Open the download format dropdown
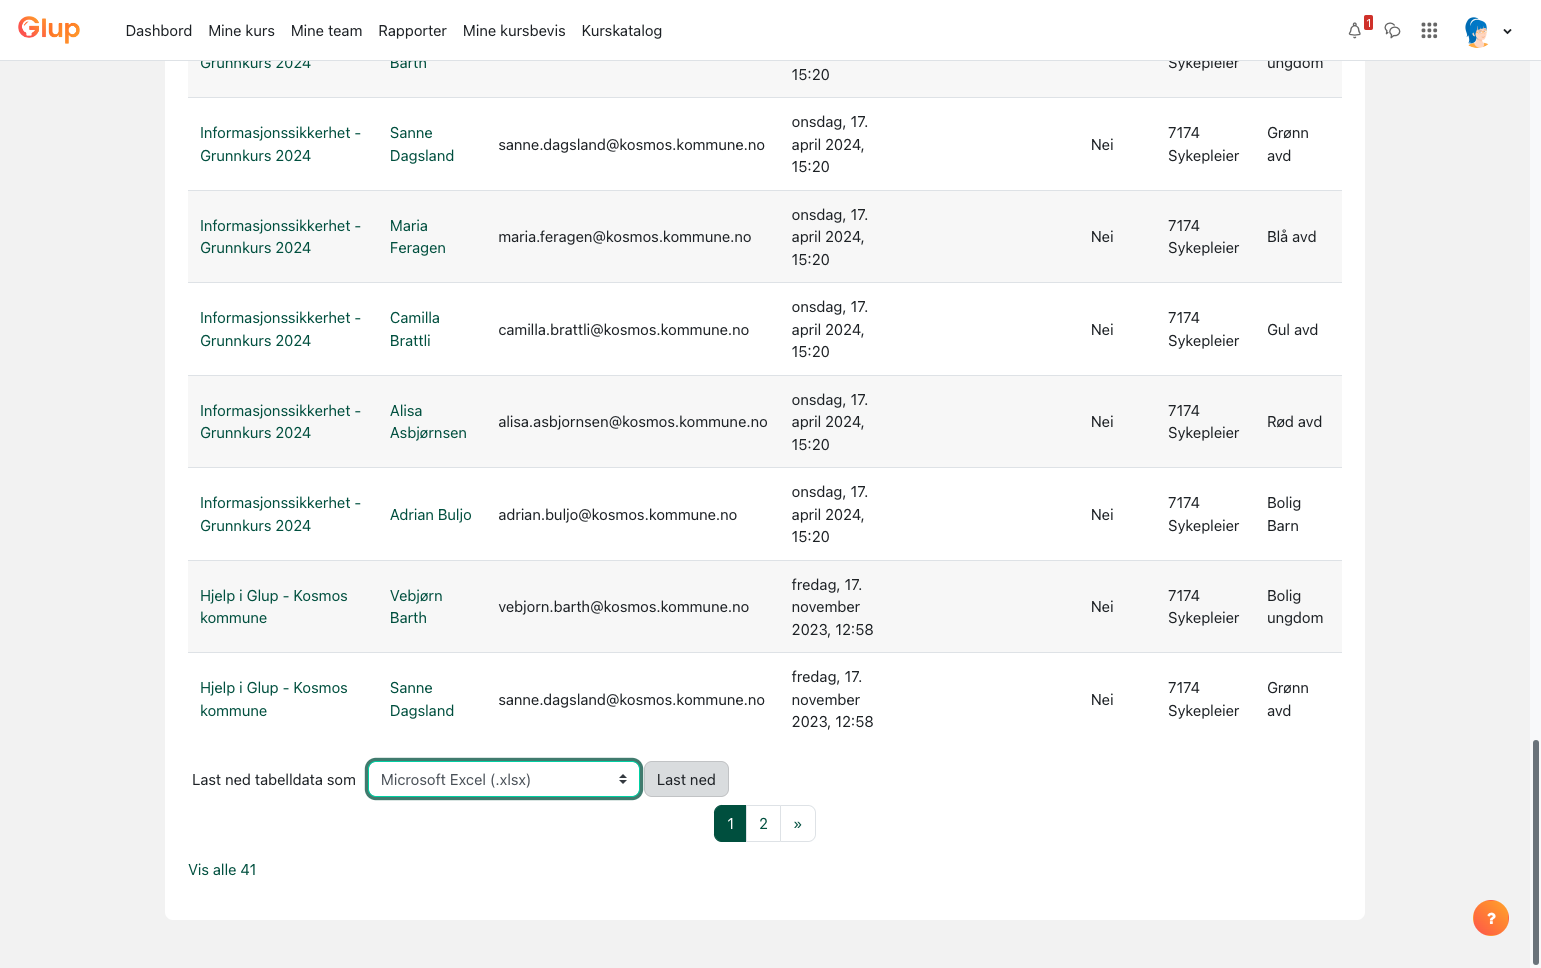This screenshot has width=1541, height=968. 504,780
